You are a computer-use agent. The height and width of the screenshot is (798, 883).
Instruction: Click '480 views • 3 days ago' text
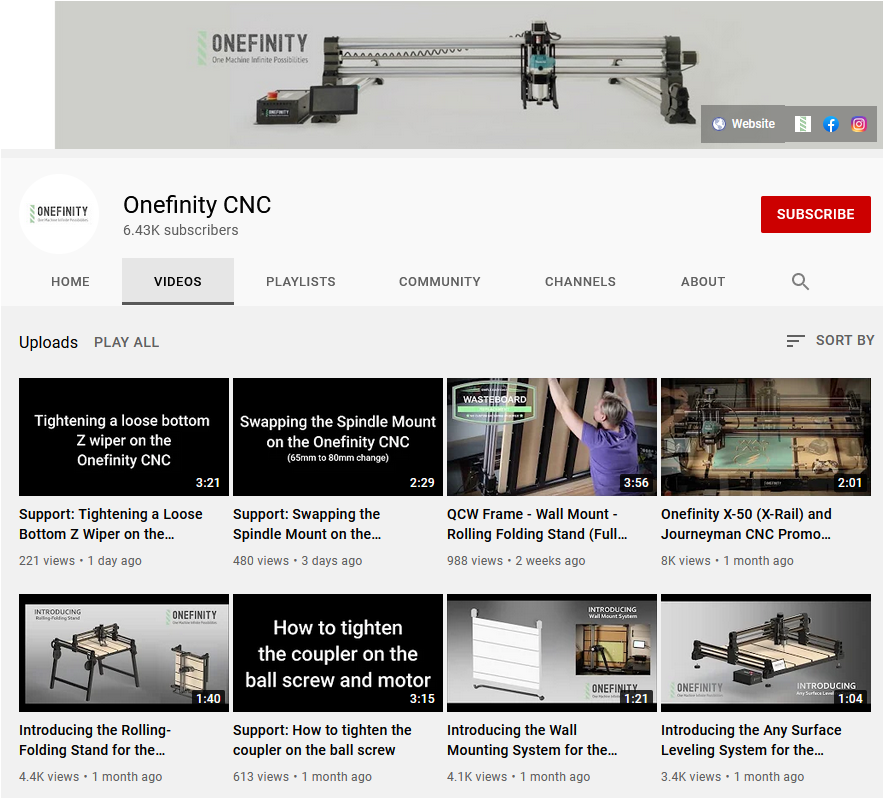click(x=297, y=561)
